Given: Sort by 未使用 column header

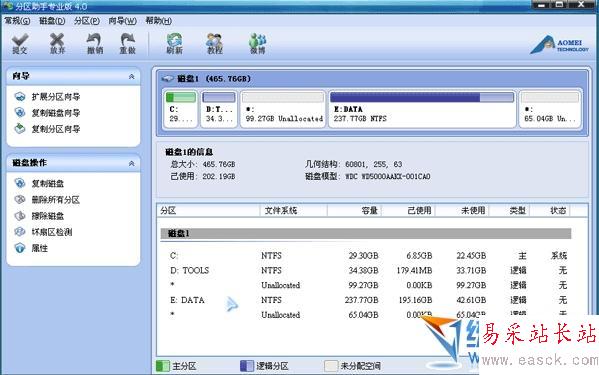Looking at the screenshot, I should 462,210.
